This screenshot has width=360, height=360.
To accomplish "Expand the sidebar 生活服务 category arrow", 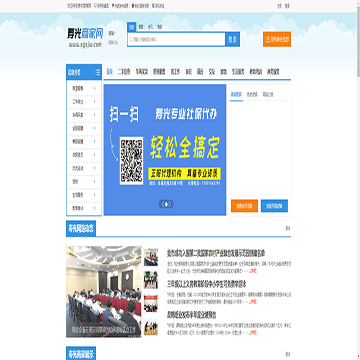I will coord(95,195).
